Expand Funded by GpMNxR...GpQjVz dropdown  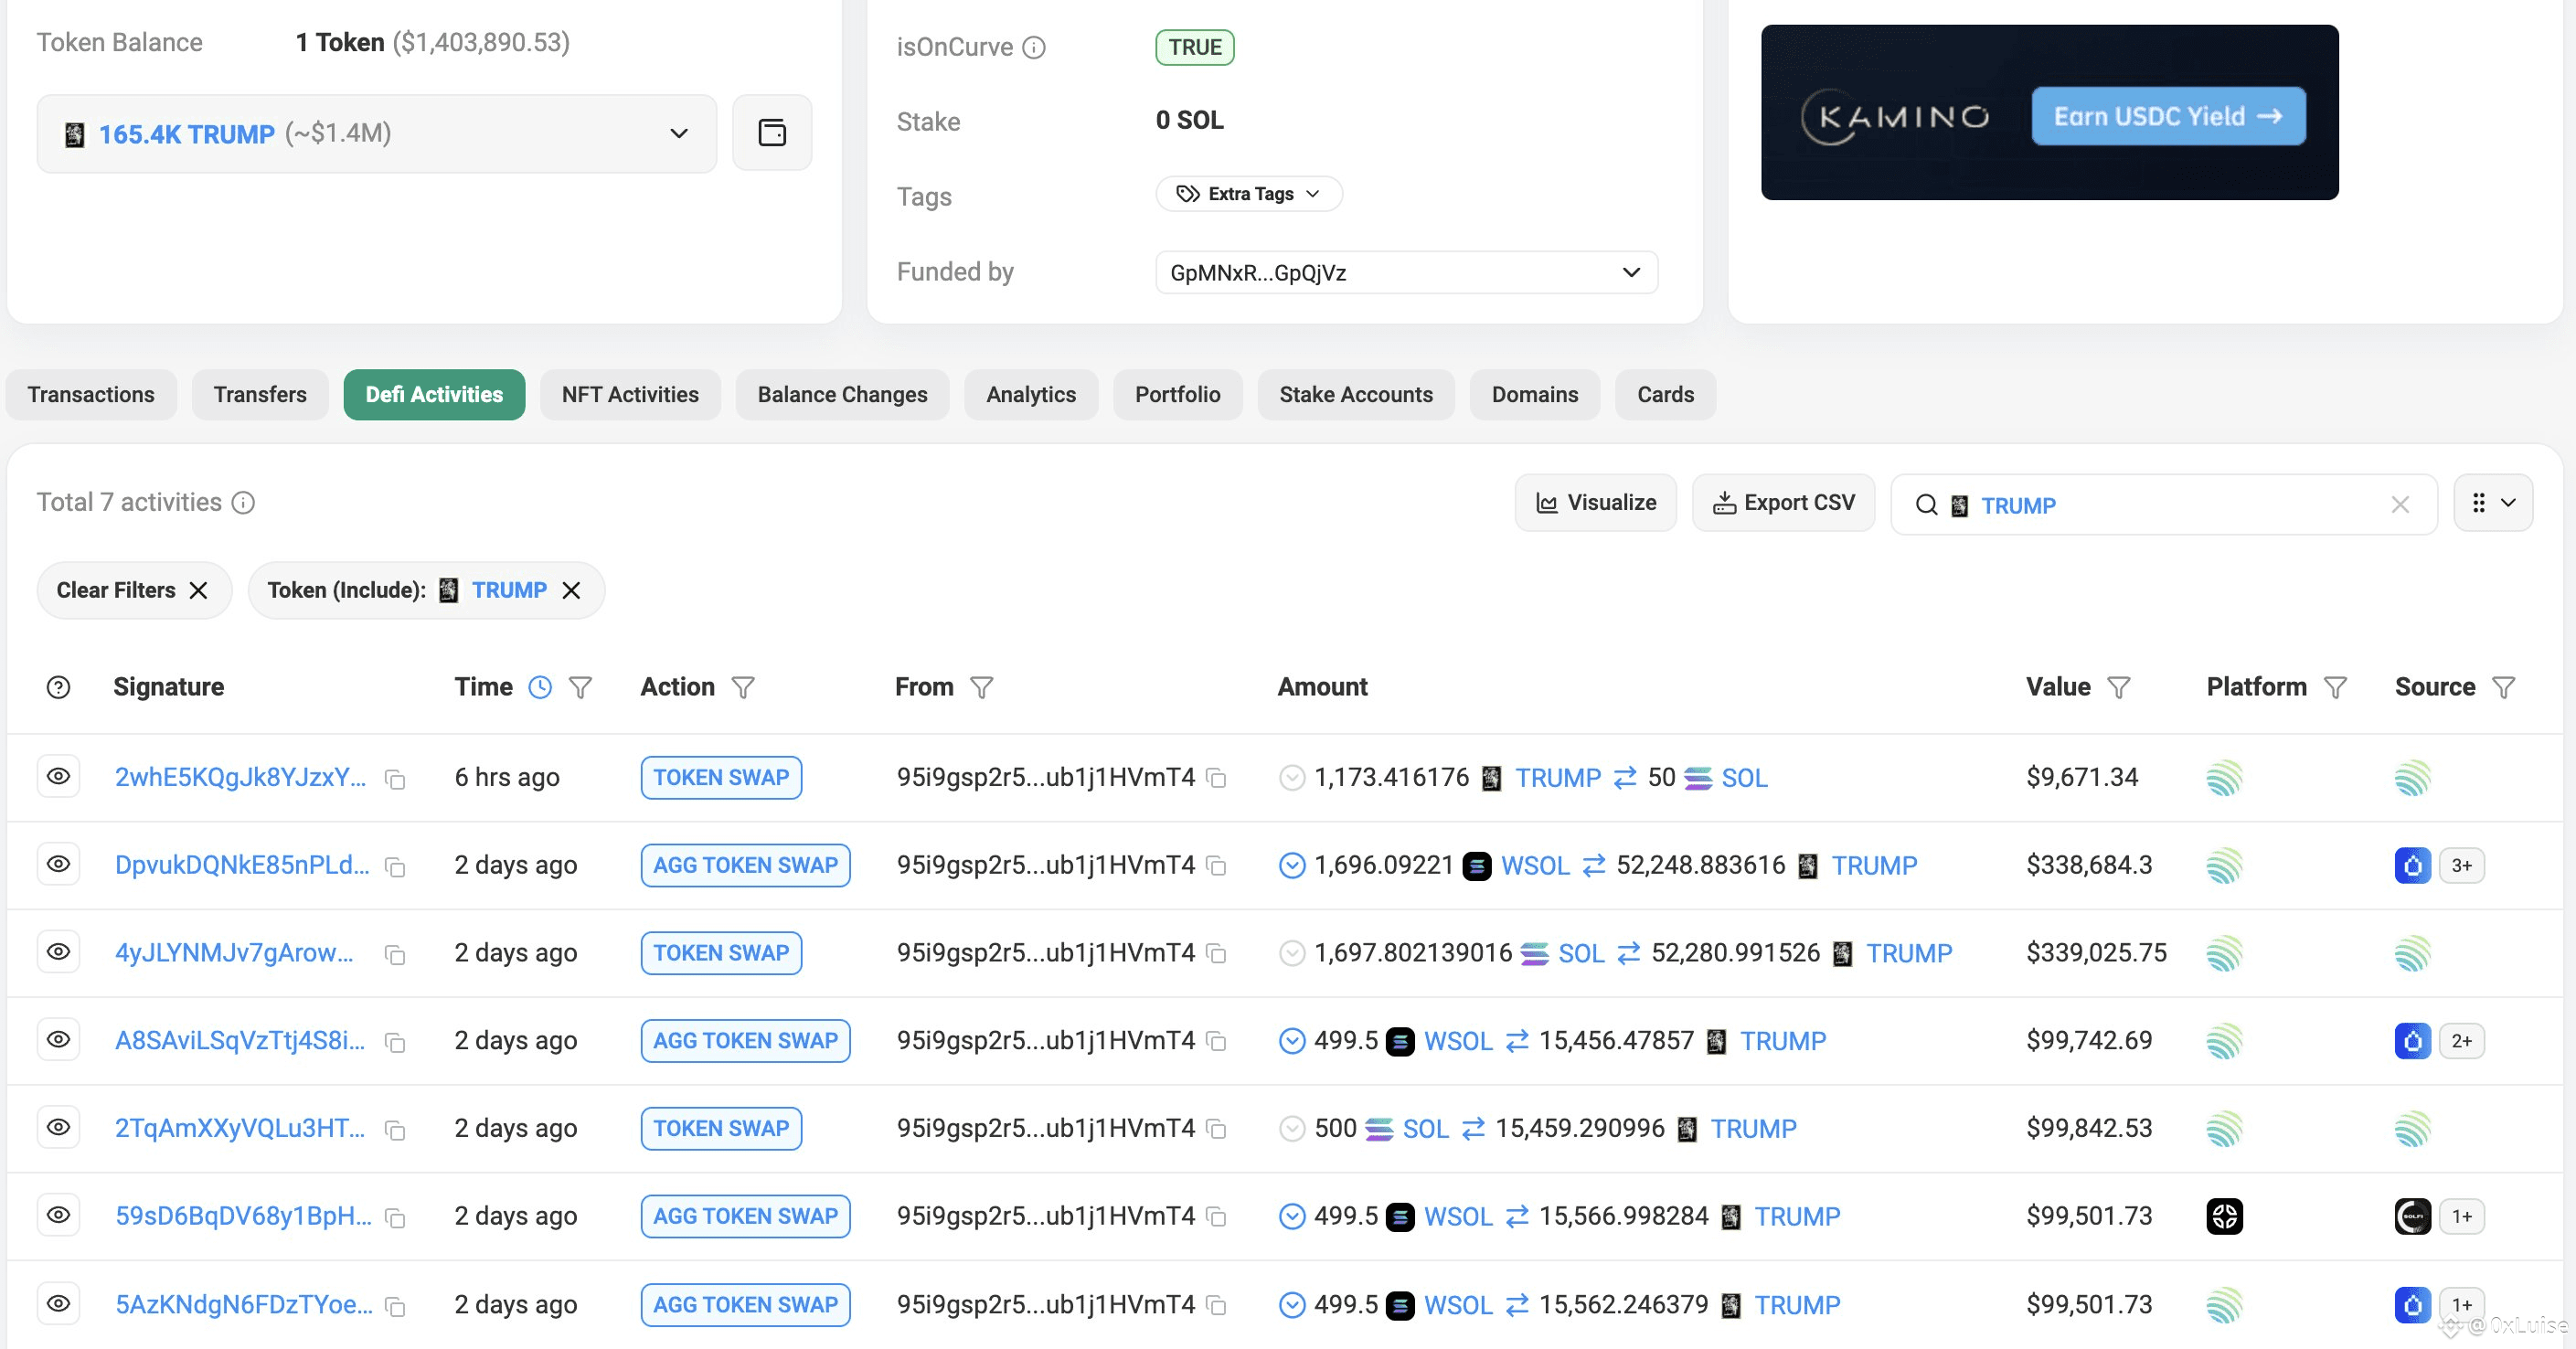tap(1630, 272)
